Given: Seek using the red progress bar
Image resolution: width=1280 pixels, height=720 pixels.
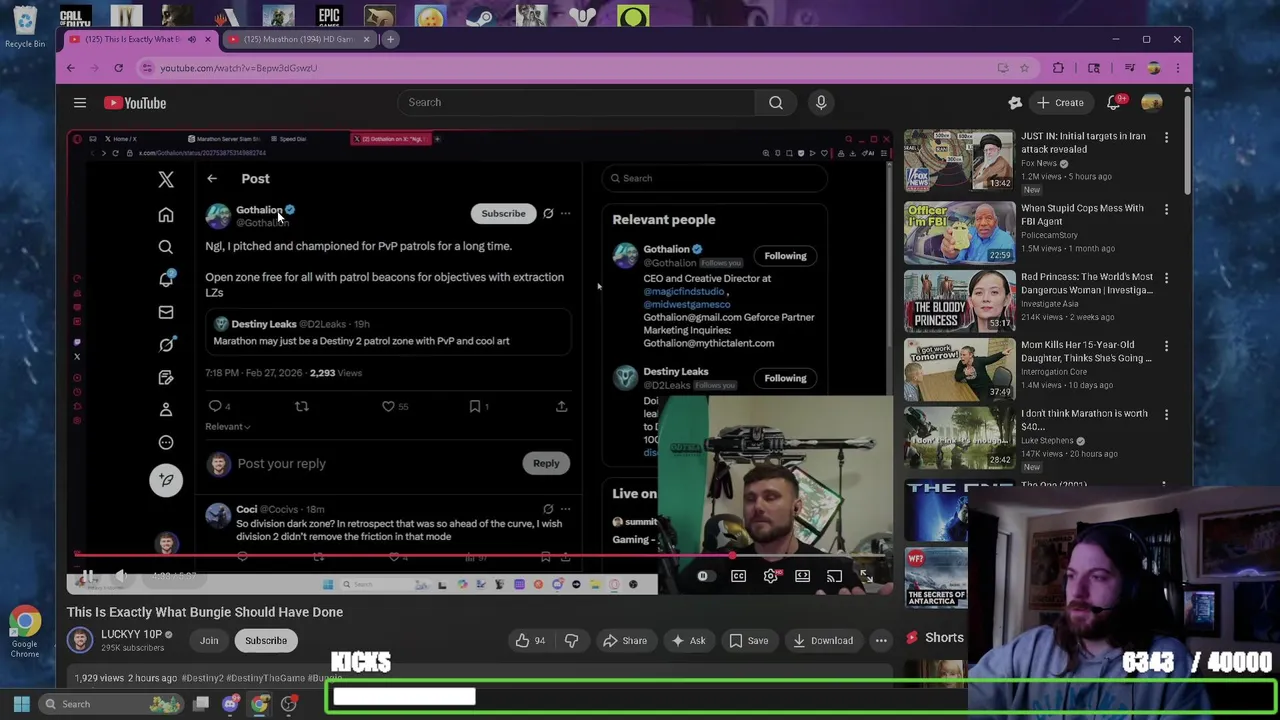Looking at the screenshot, I should (480, 555).
